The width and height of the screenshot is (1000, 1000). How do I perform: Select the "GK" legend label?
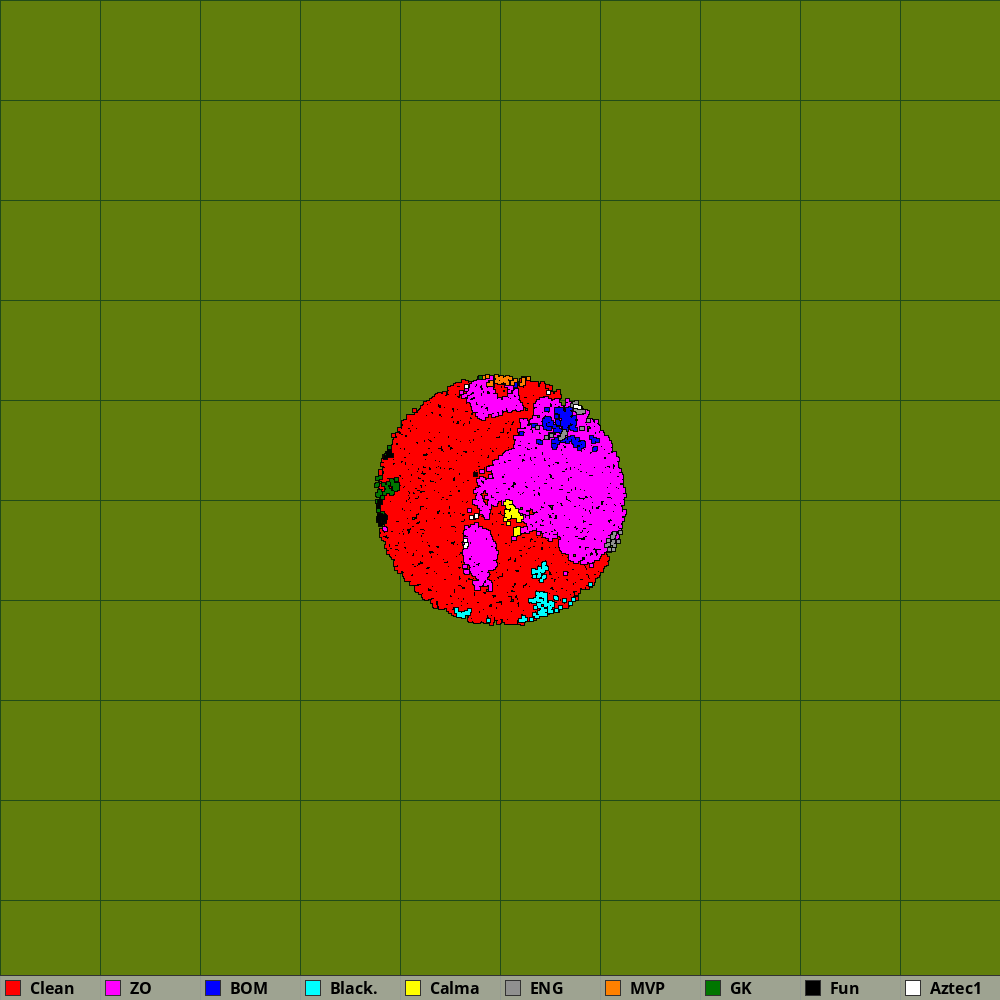click(740, 988)
